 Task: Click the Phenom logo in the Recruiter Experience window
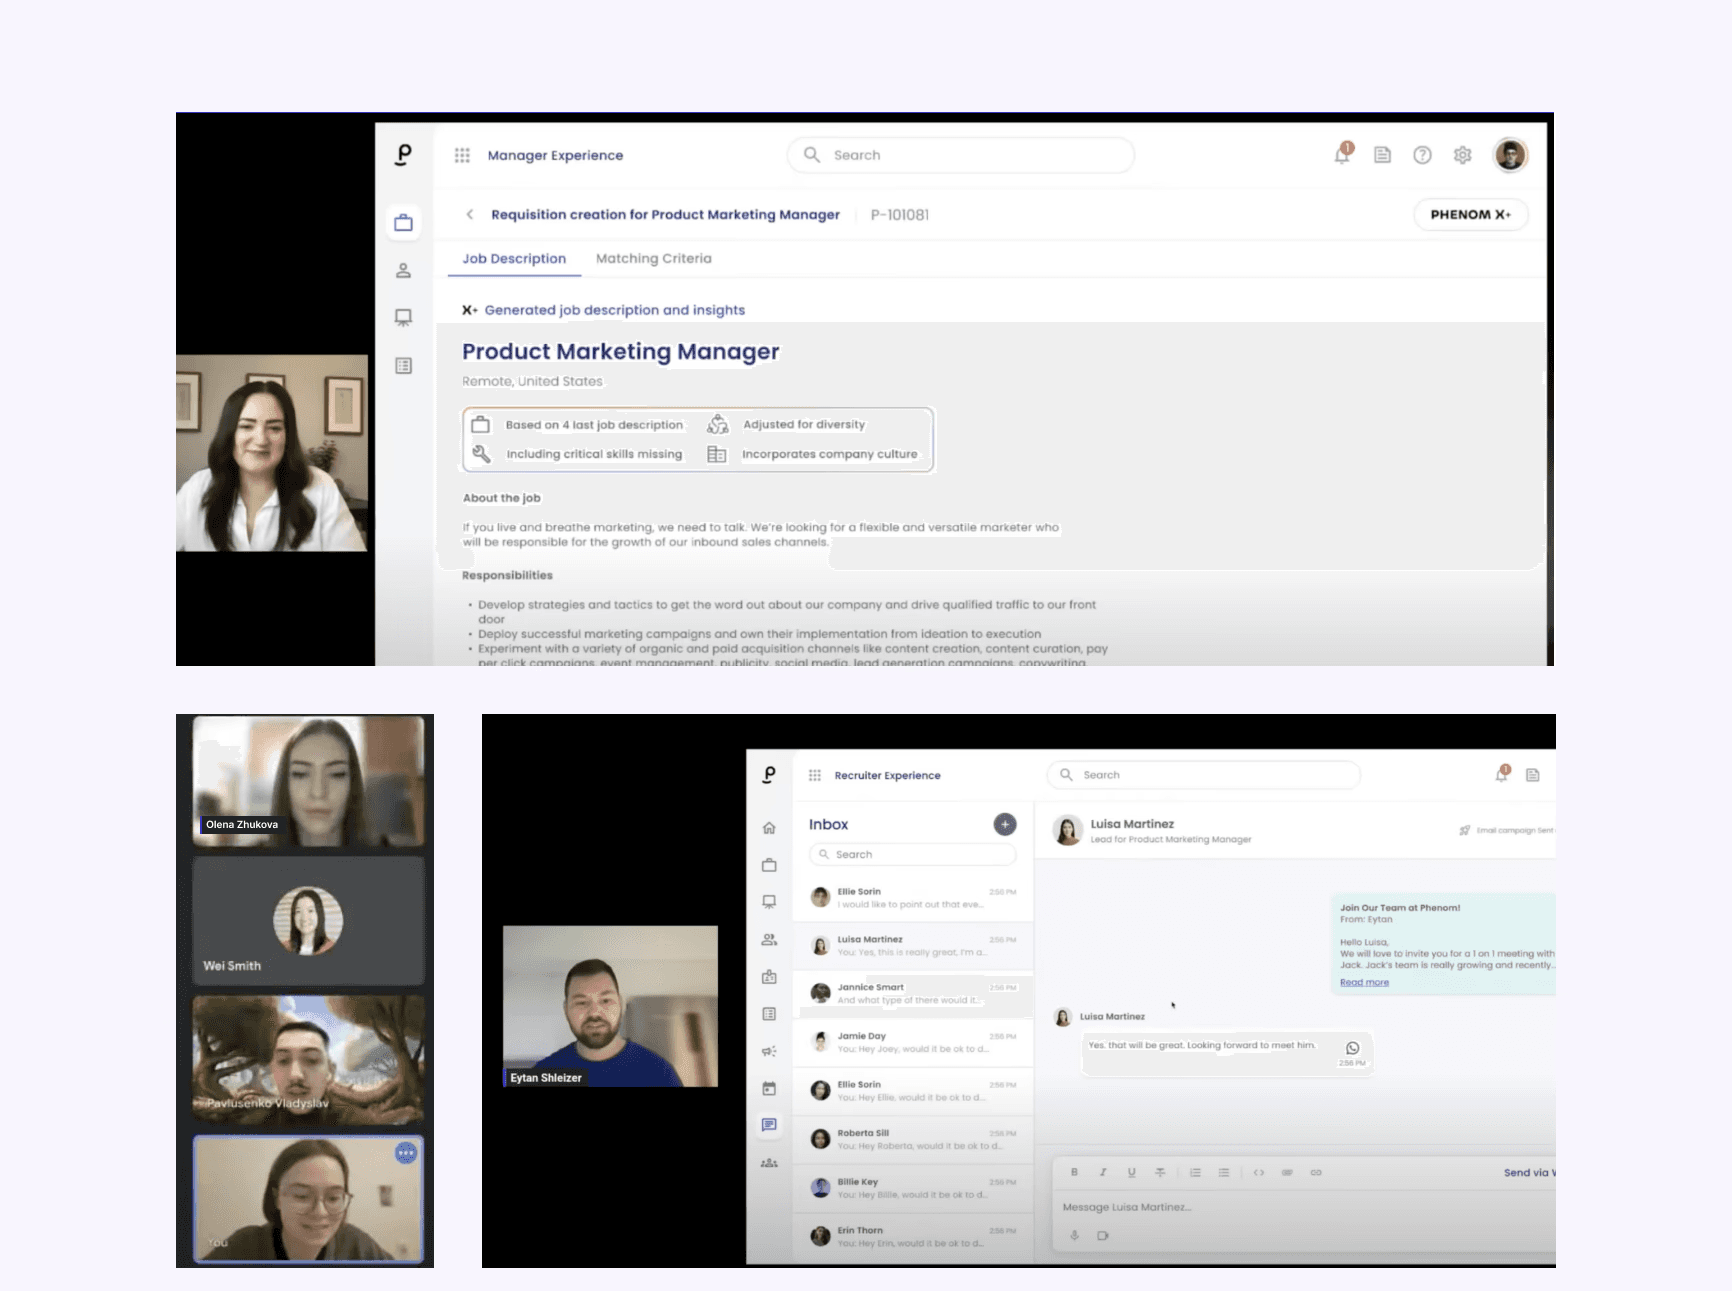769,775
